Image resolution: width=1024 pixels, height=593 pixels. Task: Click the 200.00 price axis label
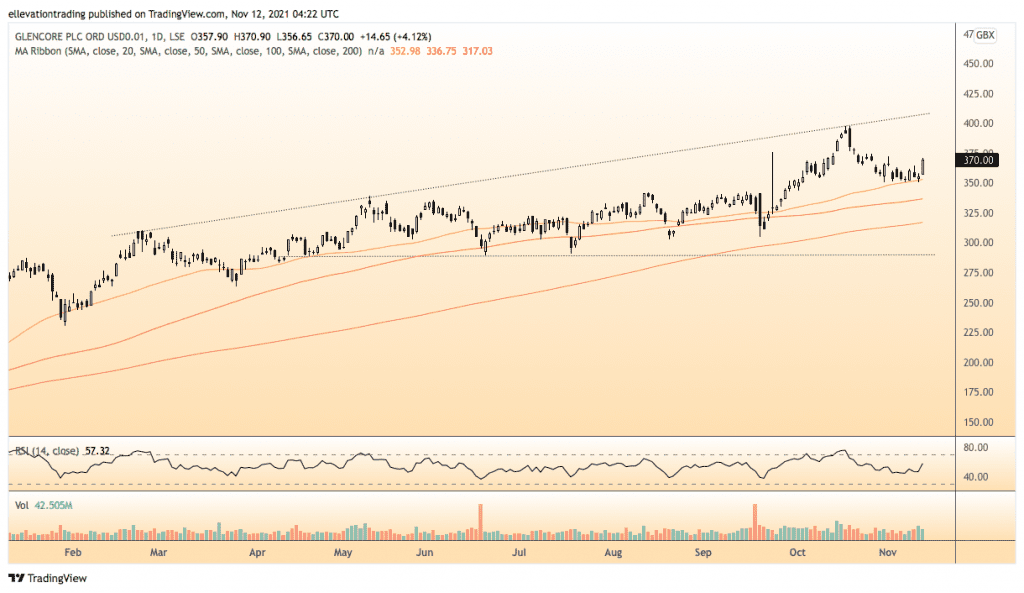(978, 362)
